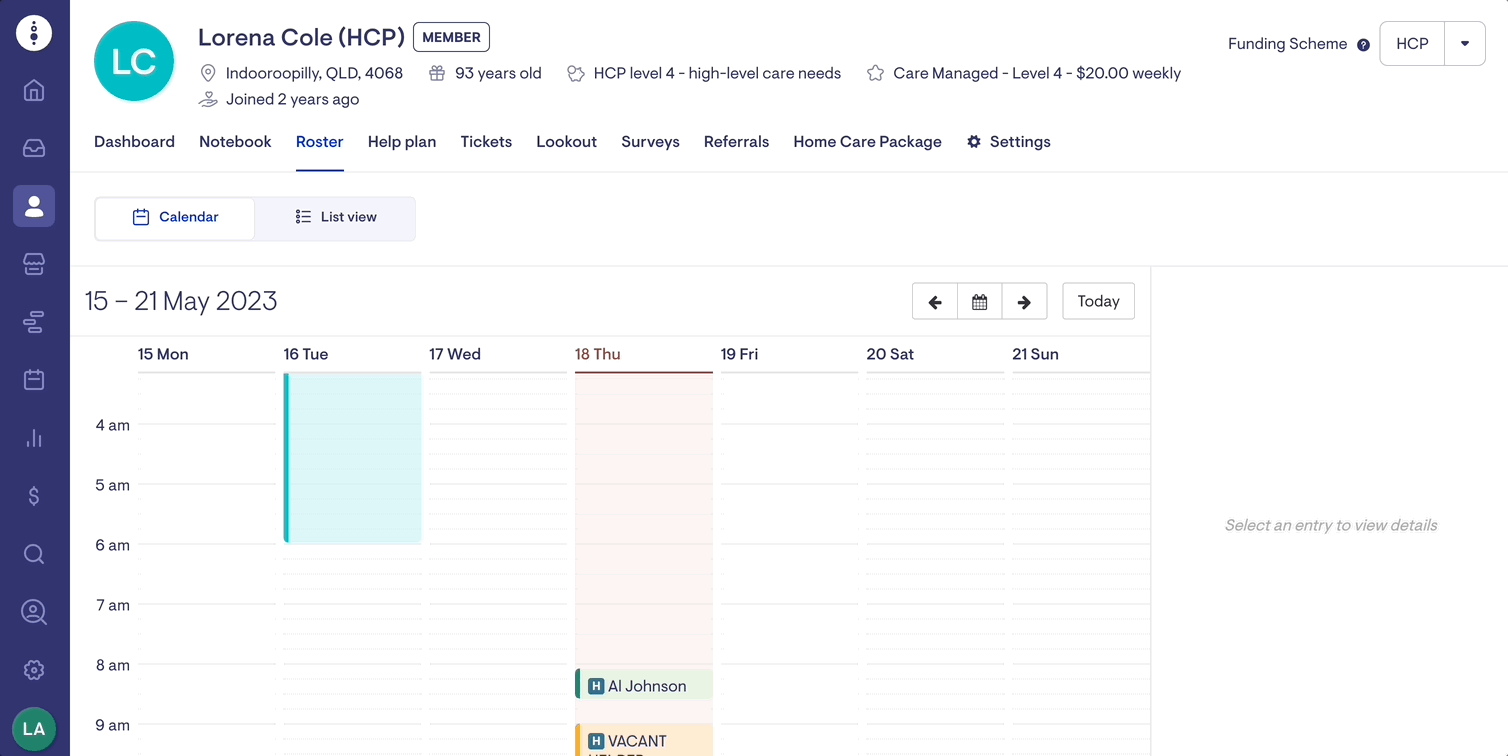
Task: Open the three-dot menu at top left
Action: tap(34, 33)
